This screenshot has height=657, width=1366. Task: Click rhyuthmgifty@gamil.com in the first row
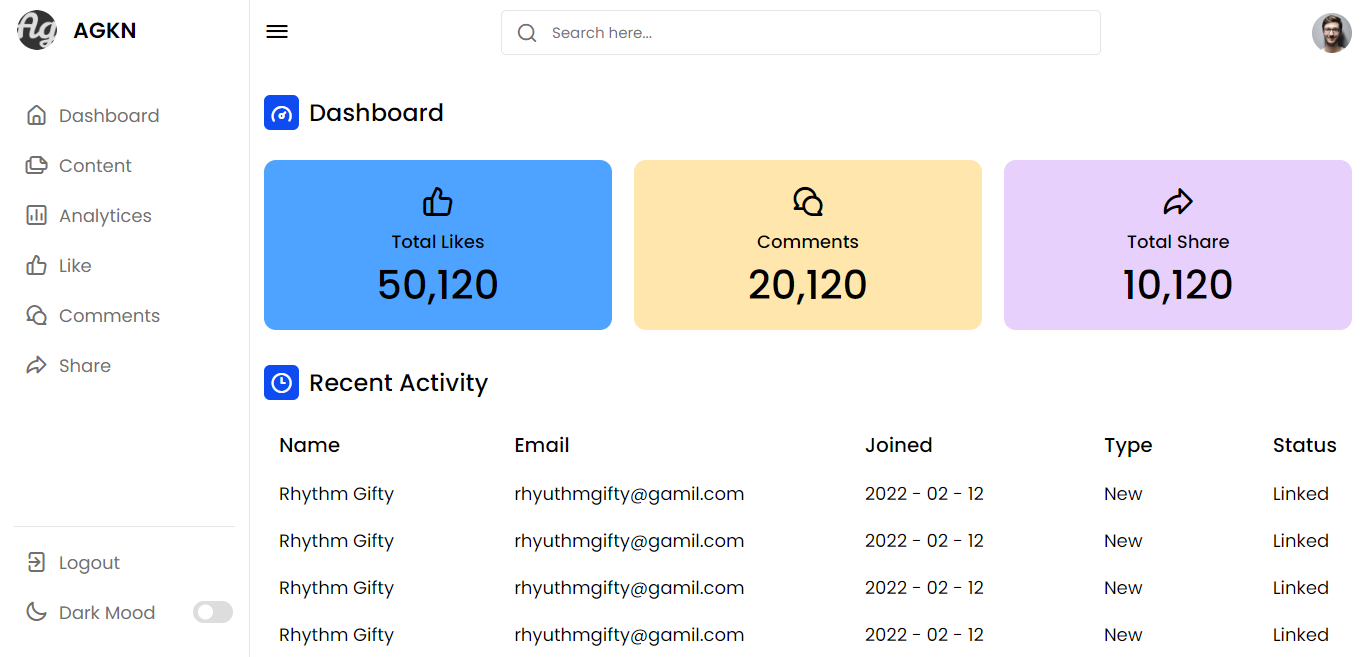629,493
